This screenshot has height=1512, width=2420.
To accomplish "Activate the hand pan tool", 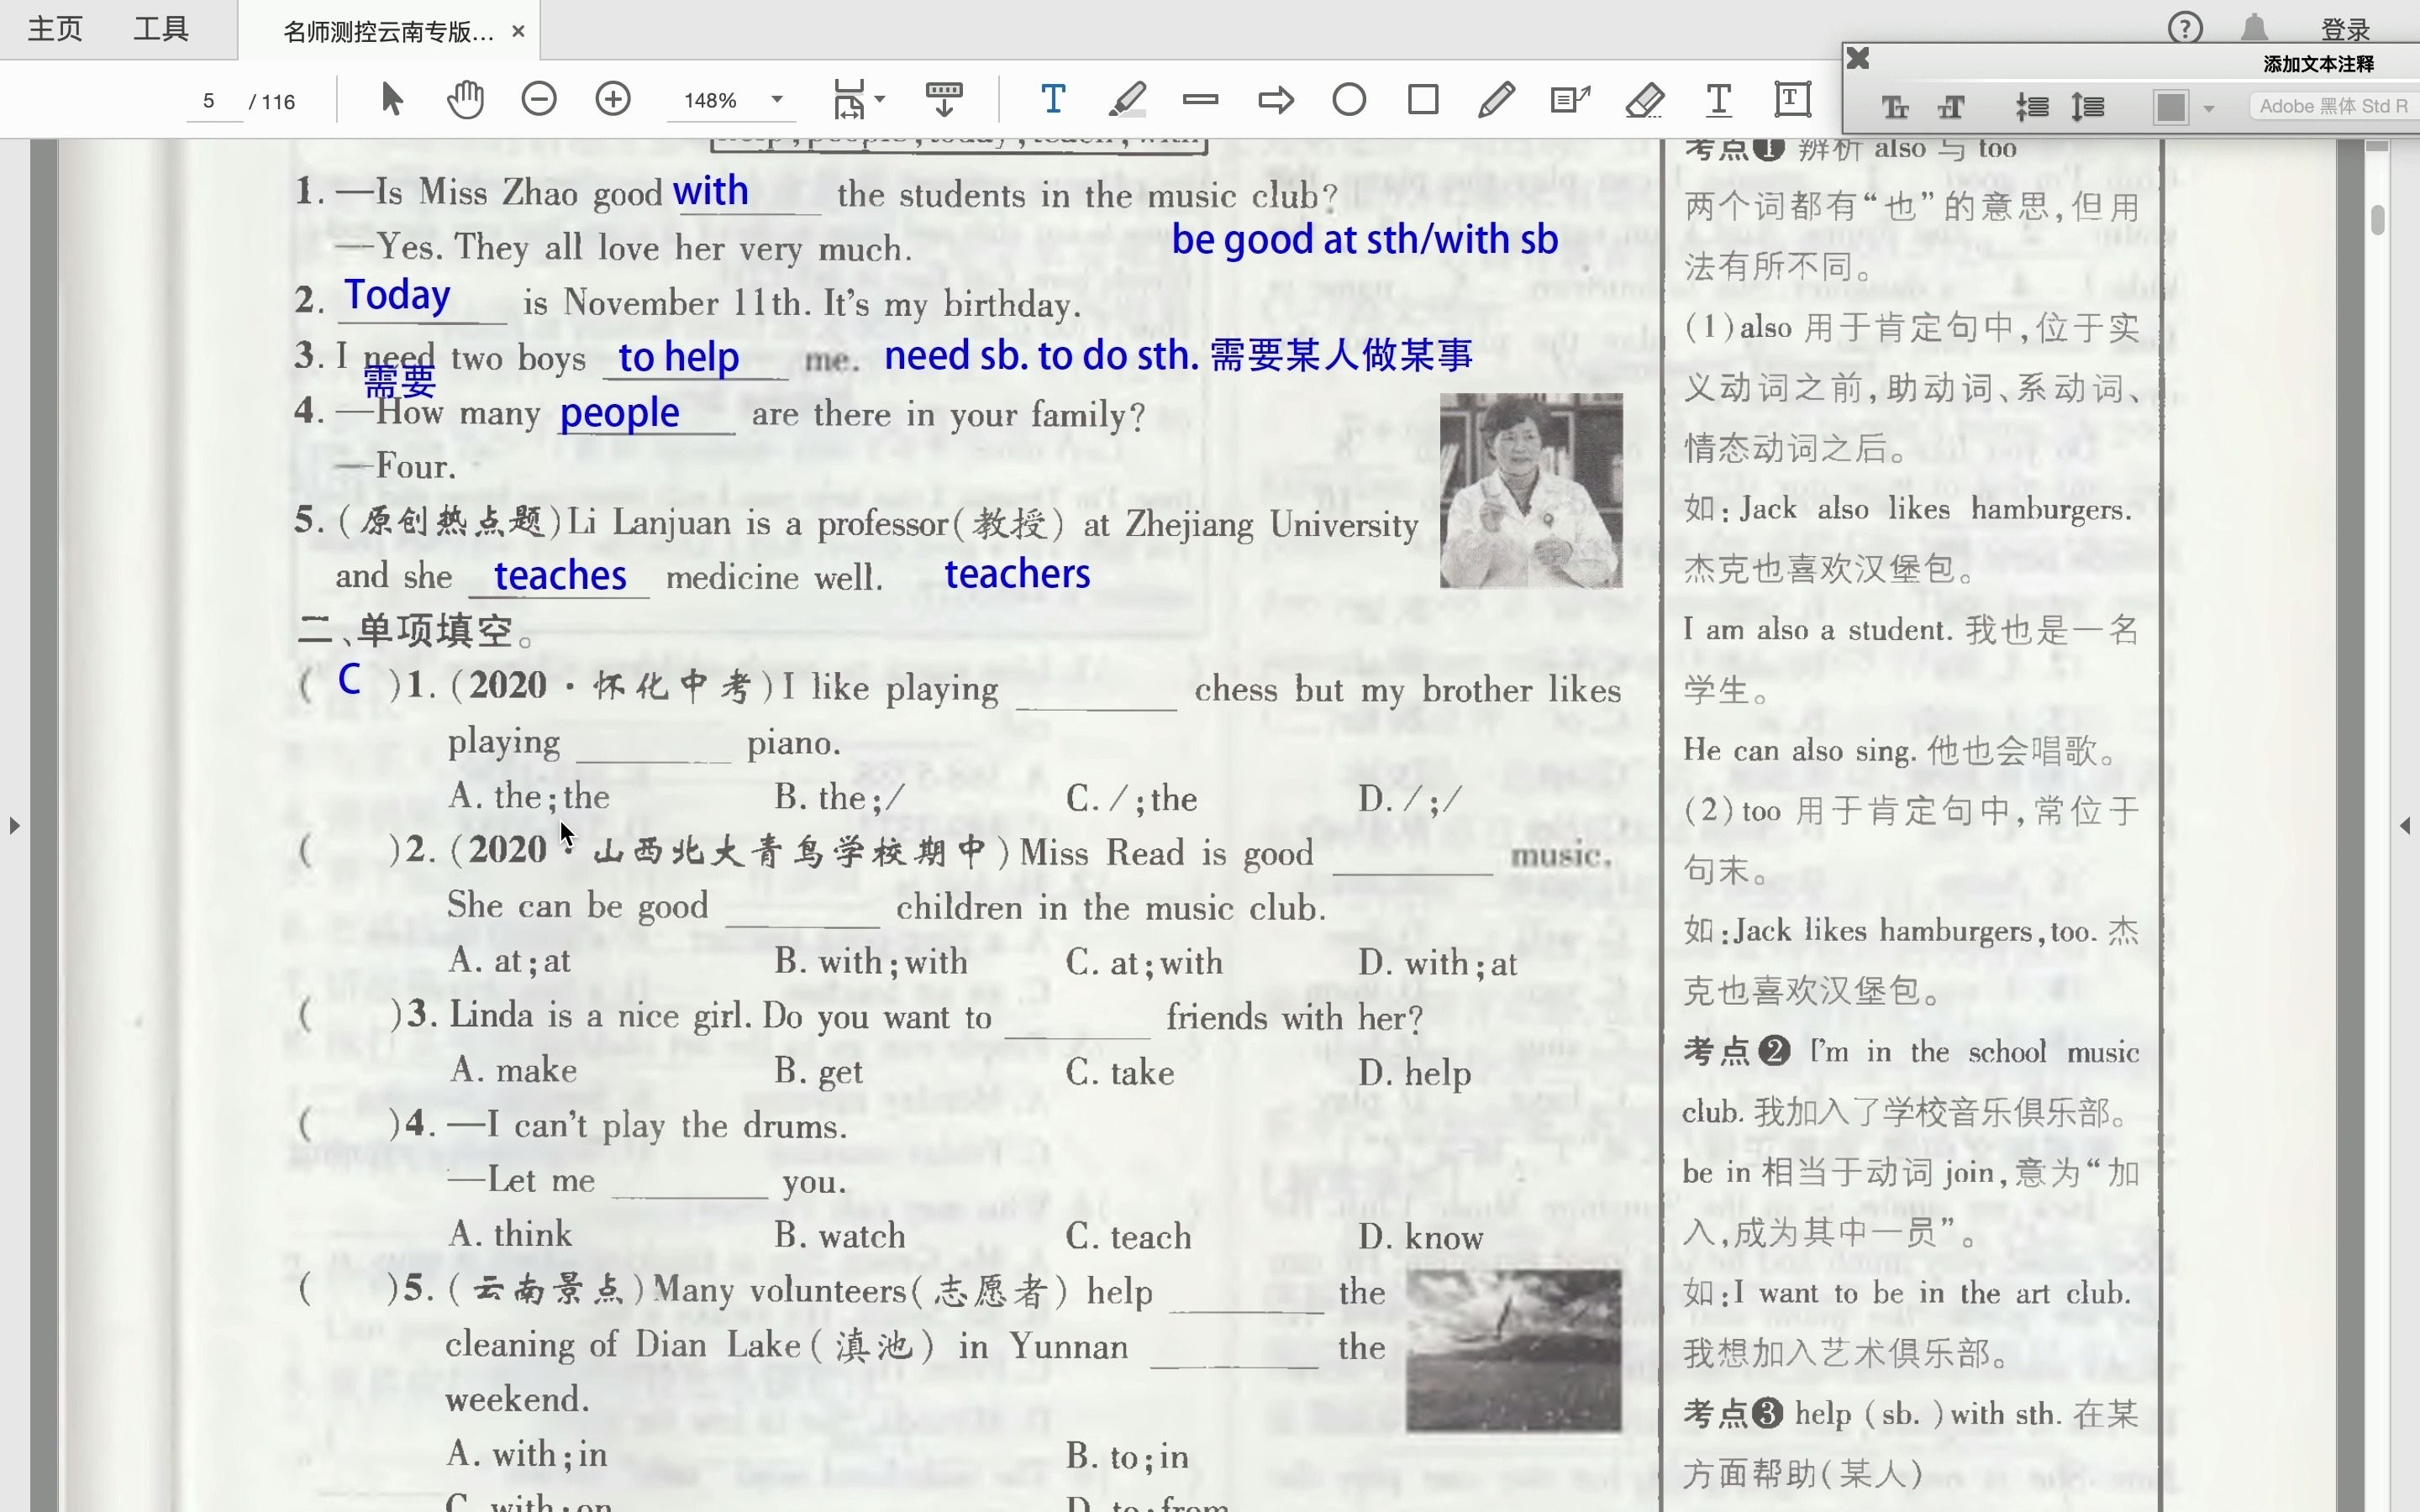I will tap(465, 100).
